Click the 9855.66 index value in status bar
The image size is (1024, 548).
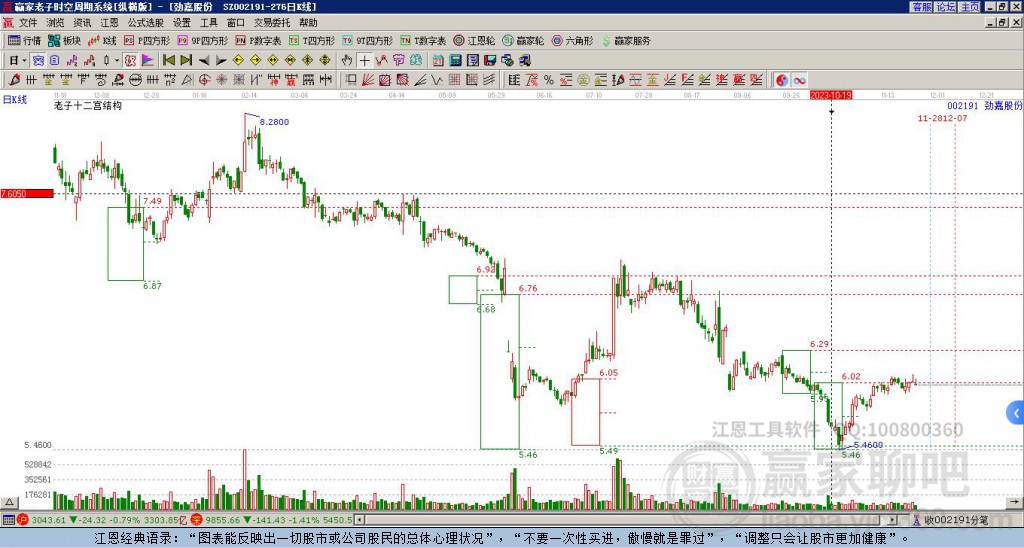tap(223, 520)
